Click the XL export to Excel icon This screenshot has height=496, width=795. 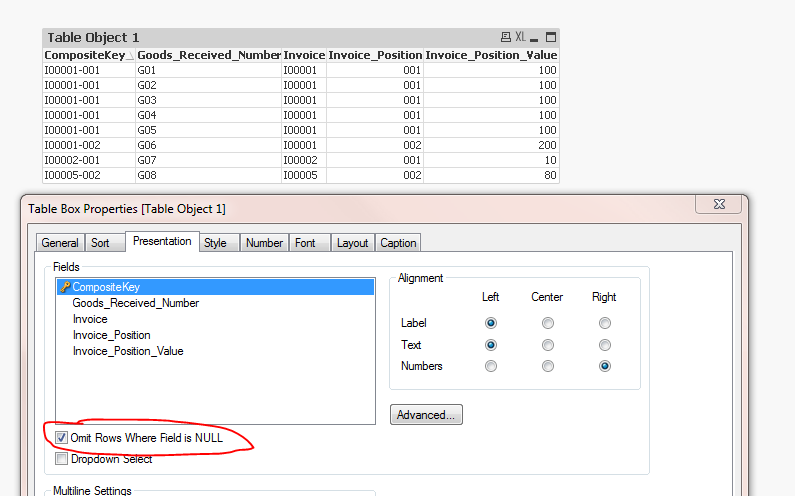click(x=521, y=38)
